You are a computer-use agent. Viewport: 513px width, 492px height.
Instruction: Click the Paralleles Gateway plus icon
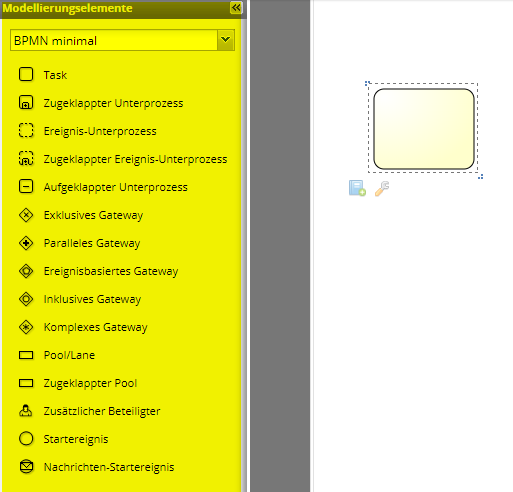[x=26, y=243]
